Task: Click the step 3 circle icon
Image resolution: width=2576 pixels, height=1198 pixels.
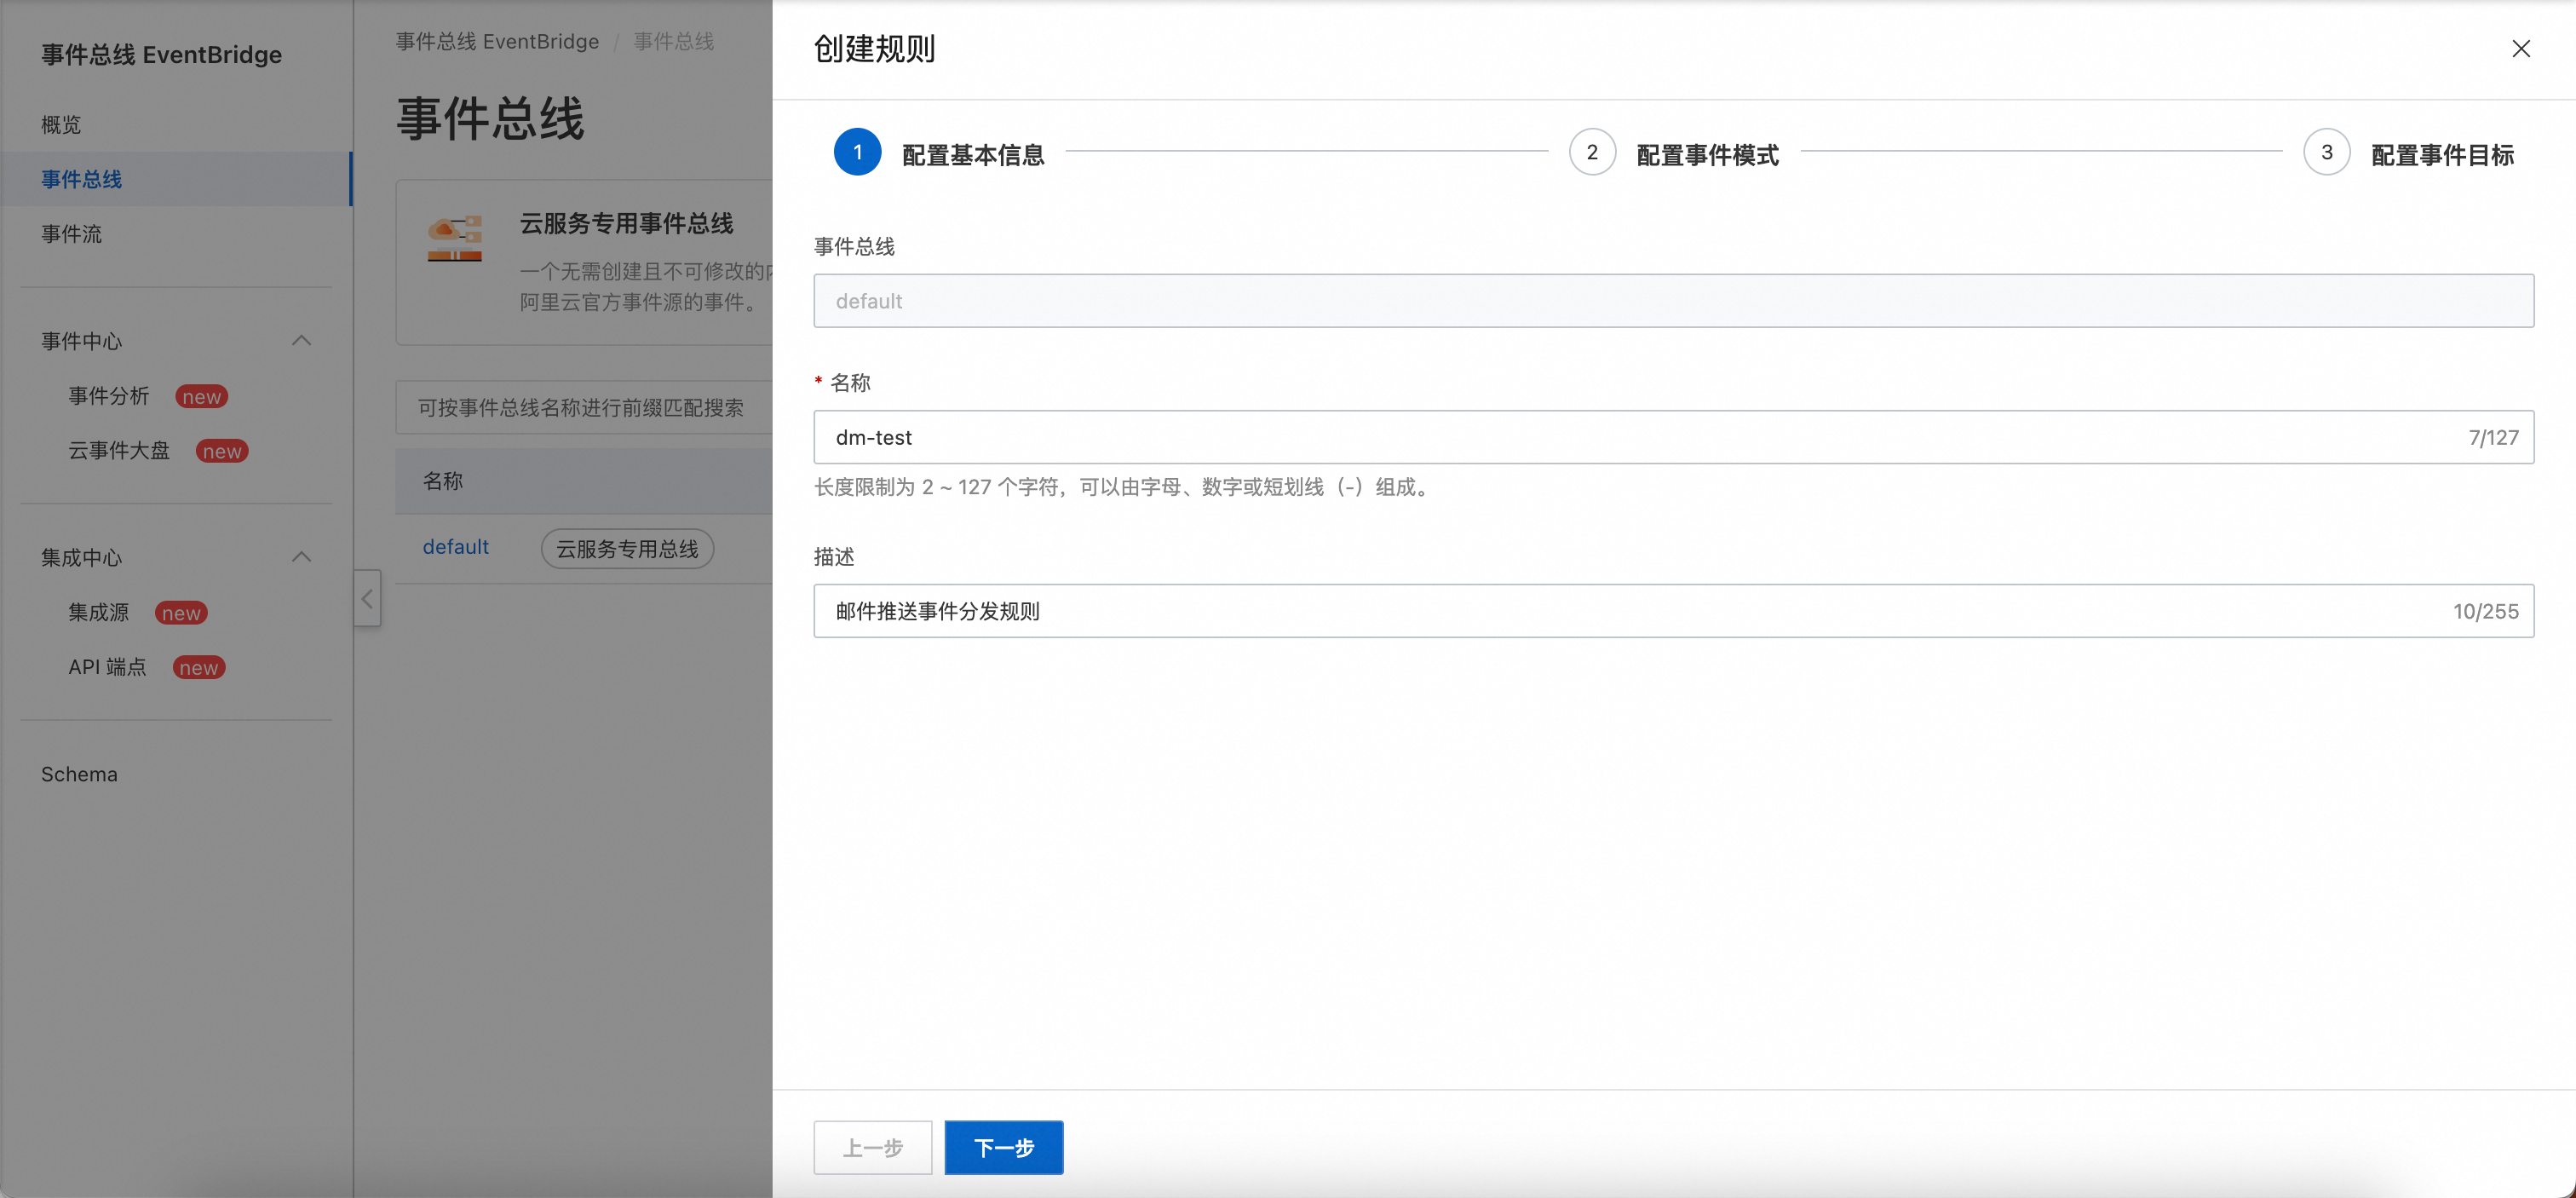Action: [x=2326, y=152]
